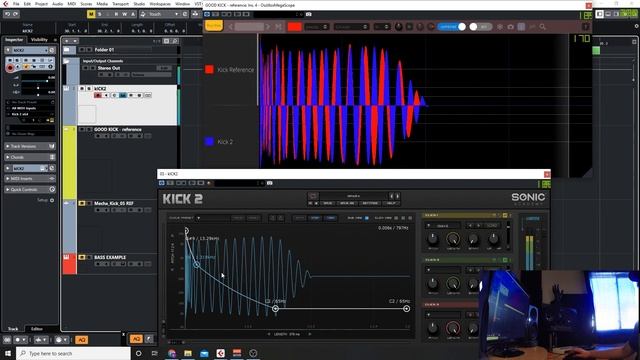640x360 pixels.
Task: Click the Input/Output Channels folder icon
Action: (x=66, y=61)
